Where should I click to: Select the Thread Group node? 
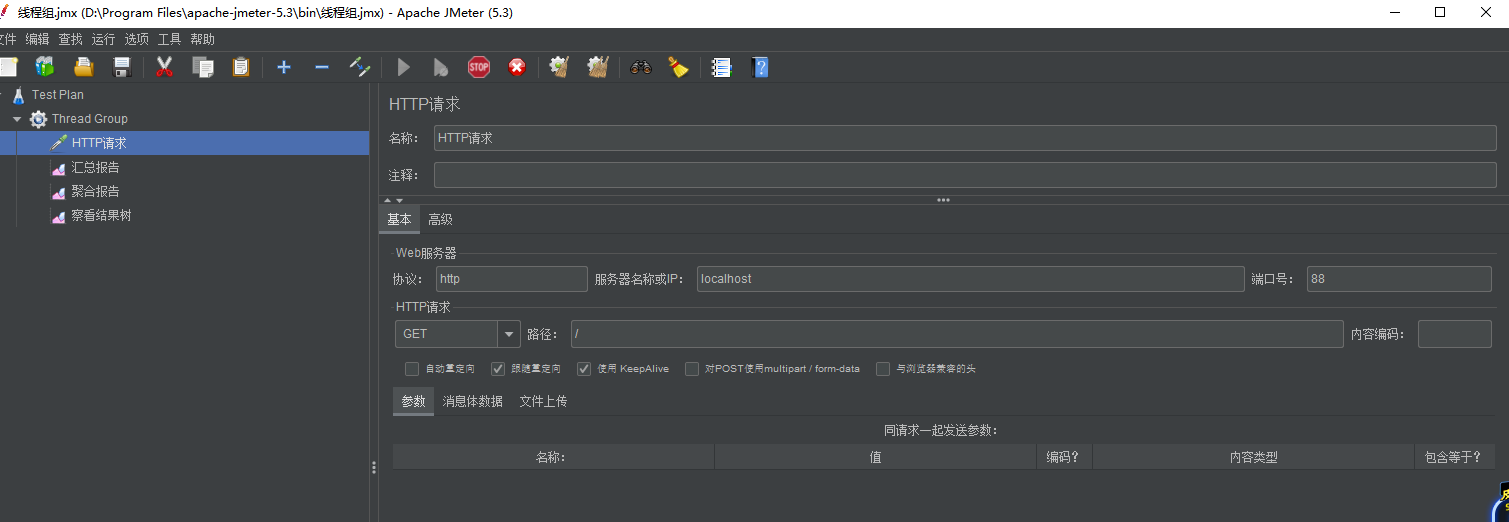[90, 119]
